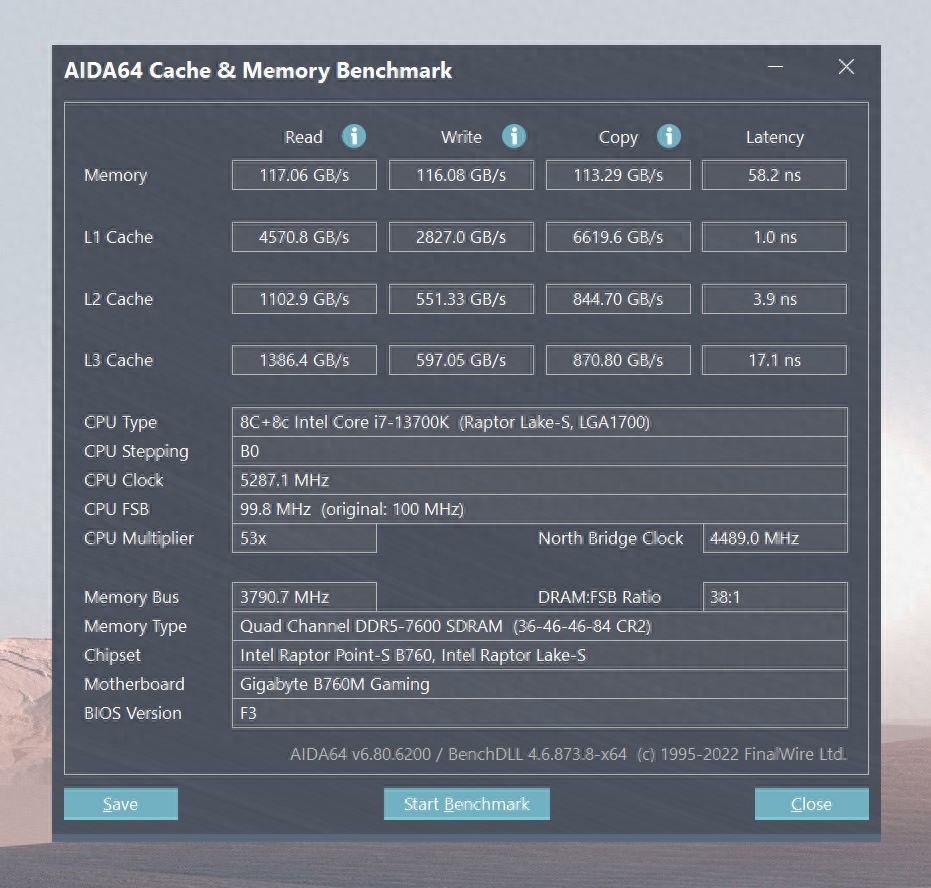Select Memory copy value 113.29 GB/s
The image size is (931, 888).
[618, 175]
